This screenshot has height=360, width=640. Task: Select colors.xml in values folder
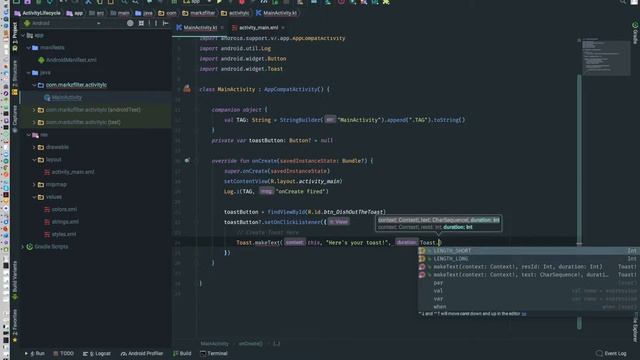64,209
